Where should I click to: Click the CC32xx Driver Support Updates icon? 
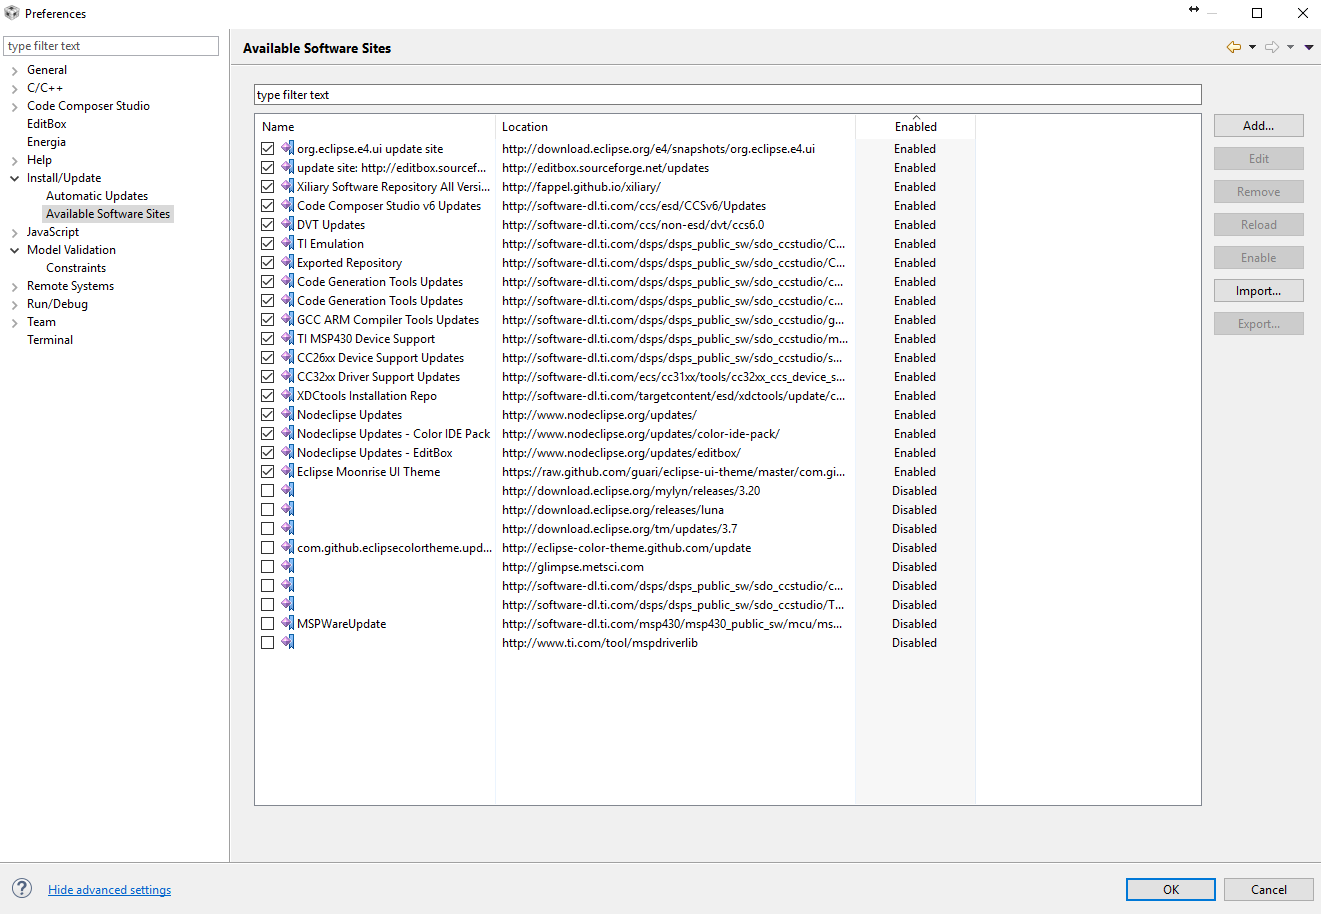tap(287, 376)
